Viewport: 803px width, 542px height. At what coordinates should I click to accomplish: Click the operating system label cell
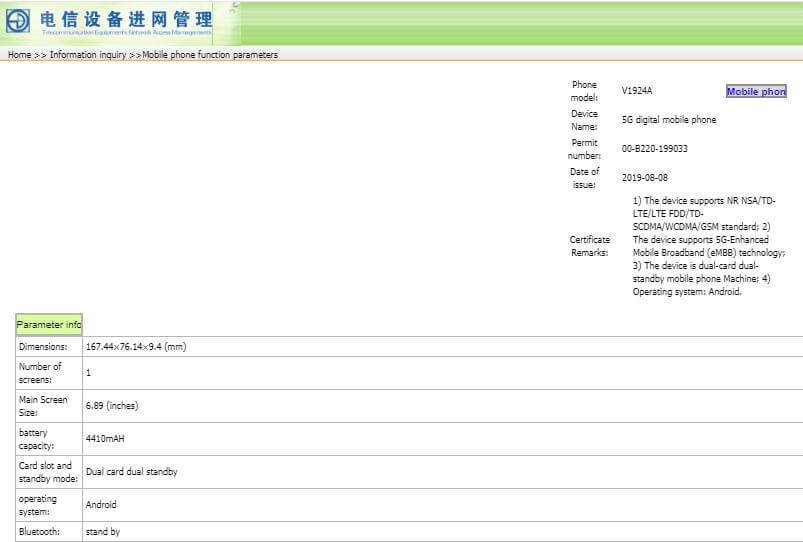tap(49, 505)
